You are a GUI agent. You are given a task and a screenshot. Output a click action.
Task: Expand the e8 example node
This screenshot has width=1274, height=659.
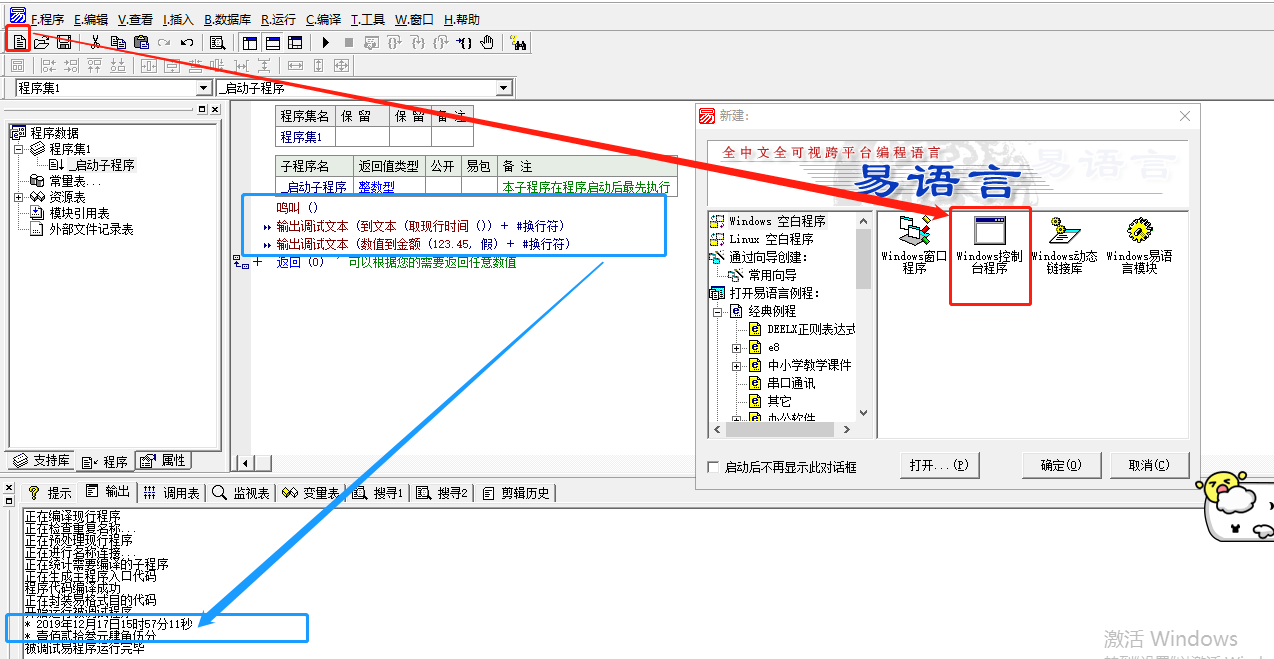pos(736,347)
